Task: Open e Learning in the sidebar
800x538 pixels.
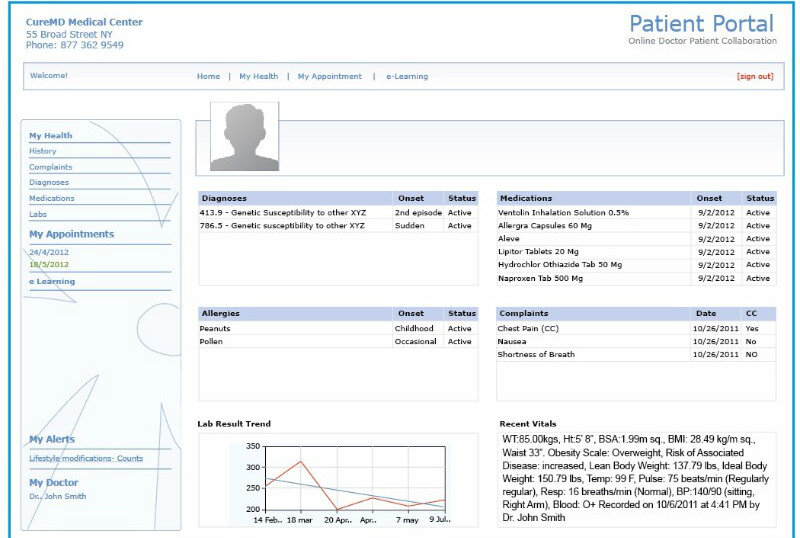Action: [x=52, y=282]
